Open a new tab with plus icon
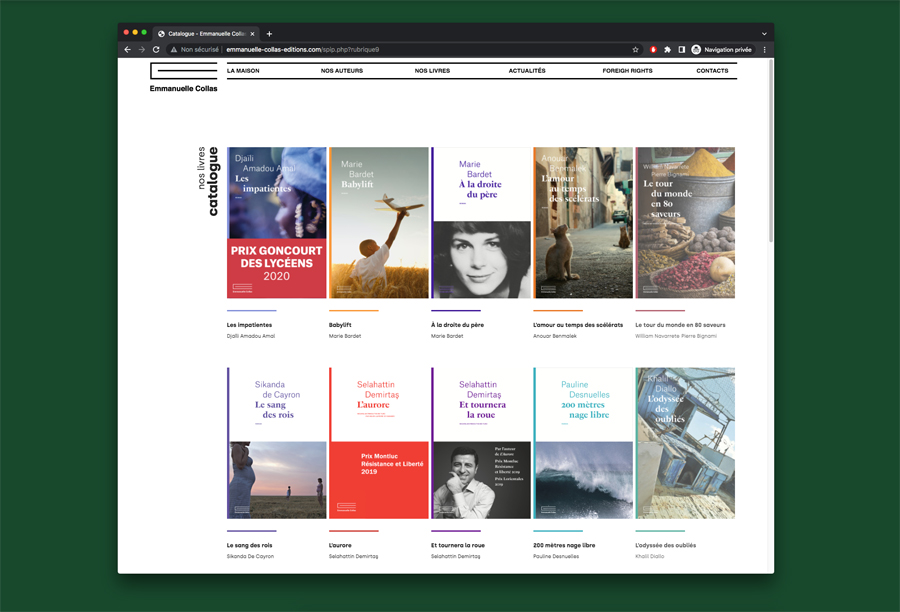Screen dimensions: 900x612 point(269,33)
